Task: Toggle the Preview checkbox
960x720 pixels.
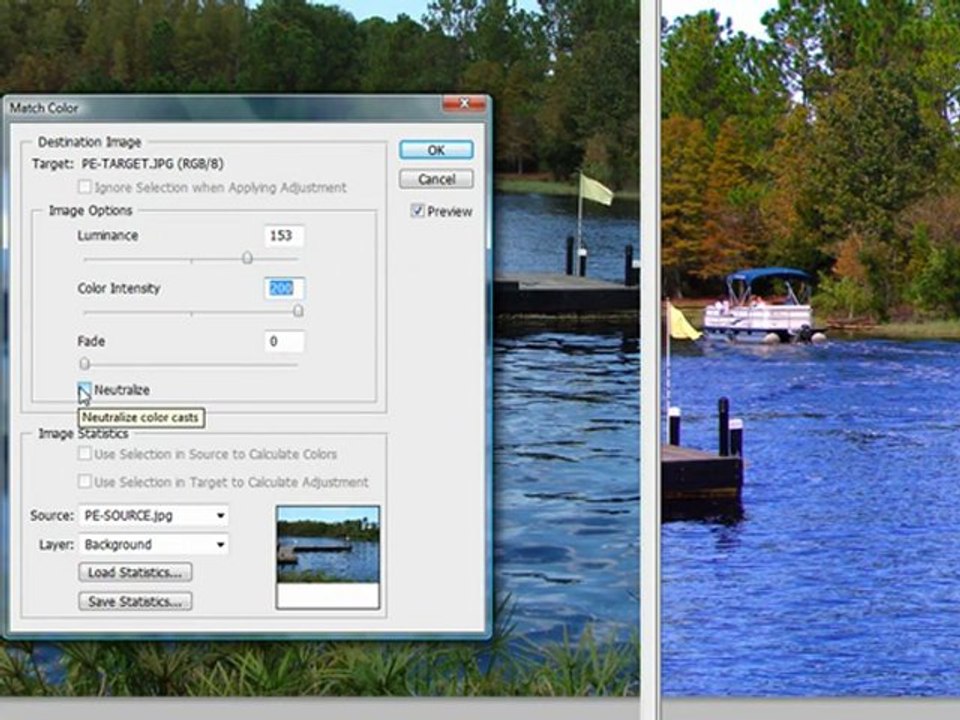Action: (x=418, y=211)
